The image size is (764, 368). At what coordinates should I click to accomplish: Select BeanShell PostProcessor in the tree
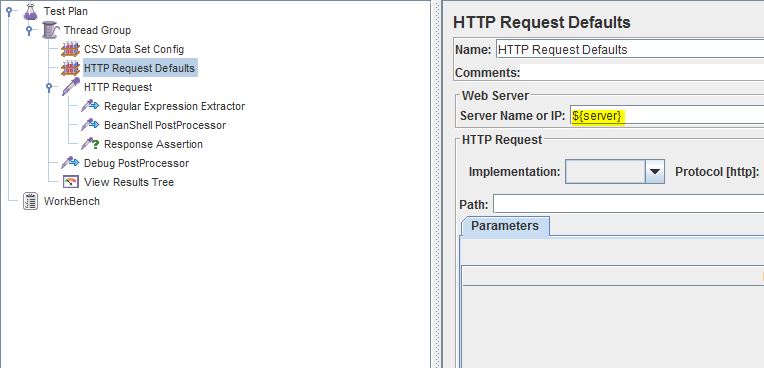[165, 125]
